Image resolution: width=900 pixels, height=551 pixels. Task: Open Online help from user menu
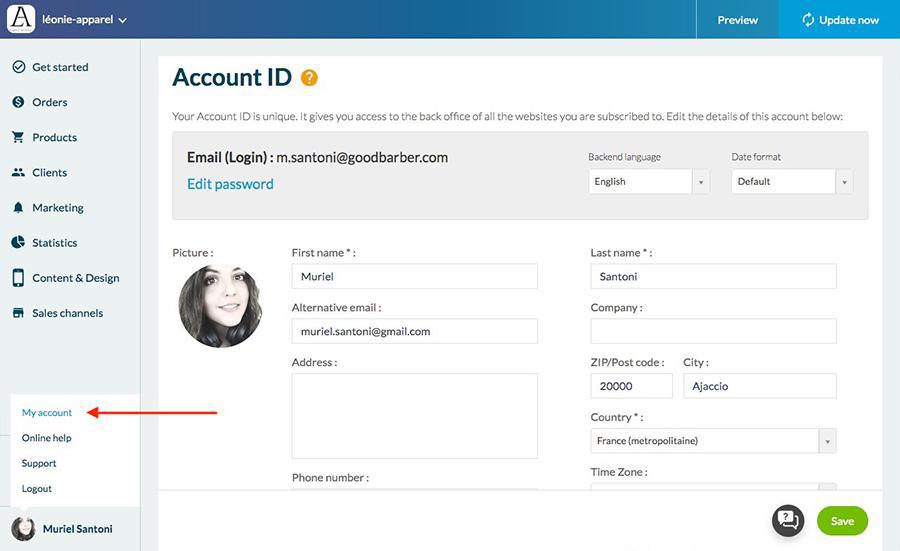[x=47, y=438]
